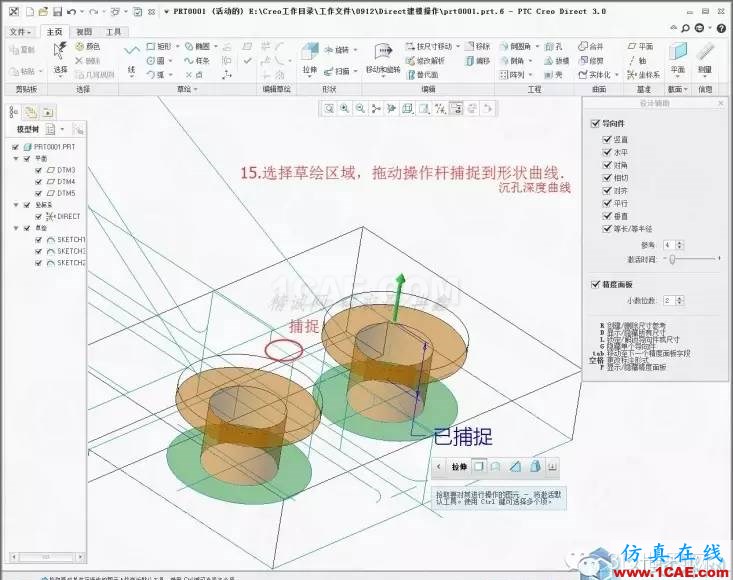Open the 文件 menu
Screen dimensions: 733x580
(x=20, y=32)
